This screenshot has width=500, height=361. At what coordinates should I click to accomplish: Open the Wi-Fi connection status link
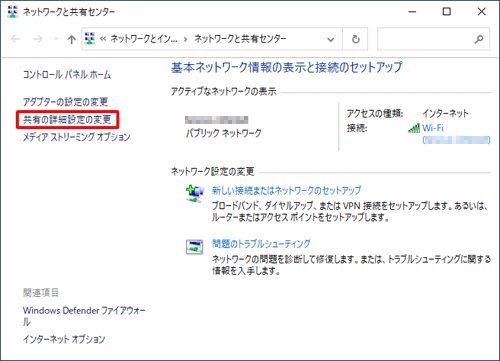(433, 128)
